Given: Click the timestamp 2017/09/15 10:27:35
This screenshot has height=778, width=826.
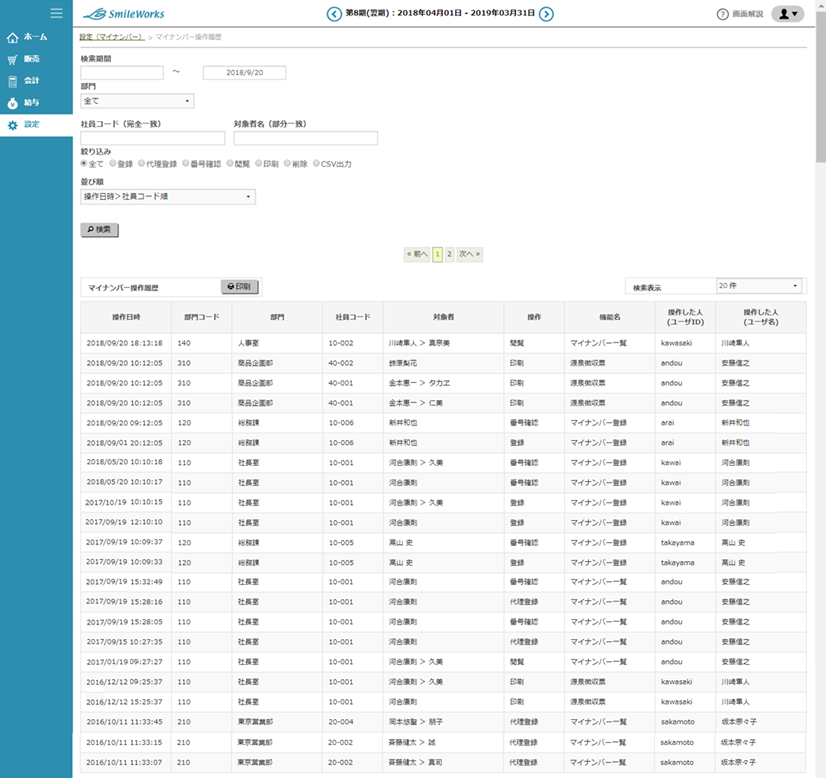Looking at the screenshot, I should 124,642.
